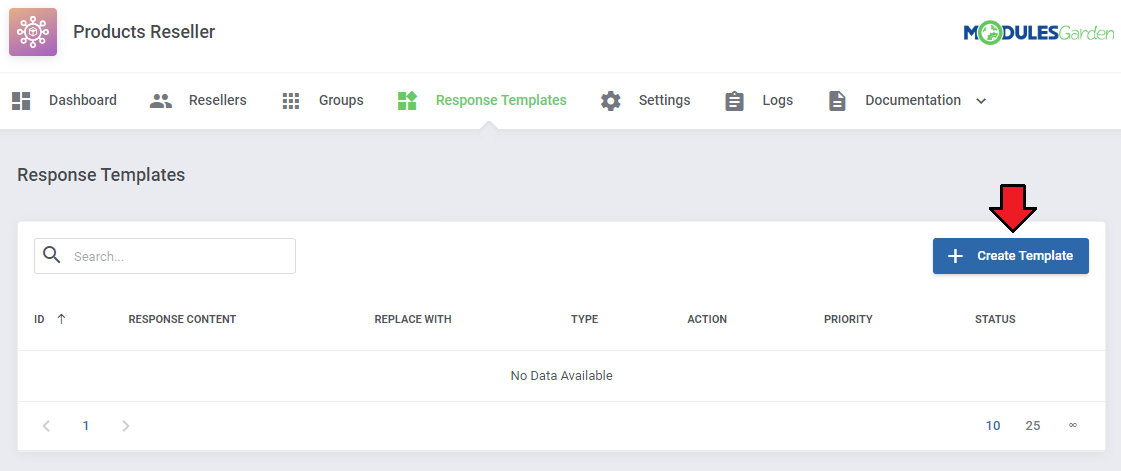
Task: Click the Documentation file icon
Action: [837, 101]
